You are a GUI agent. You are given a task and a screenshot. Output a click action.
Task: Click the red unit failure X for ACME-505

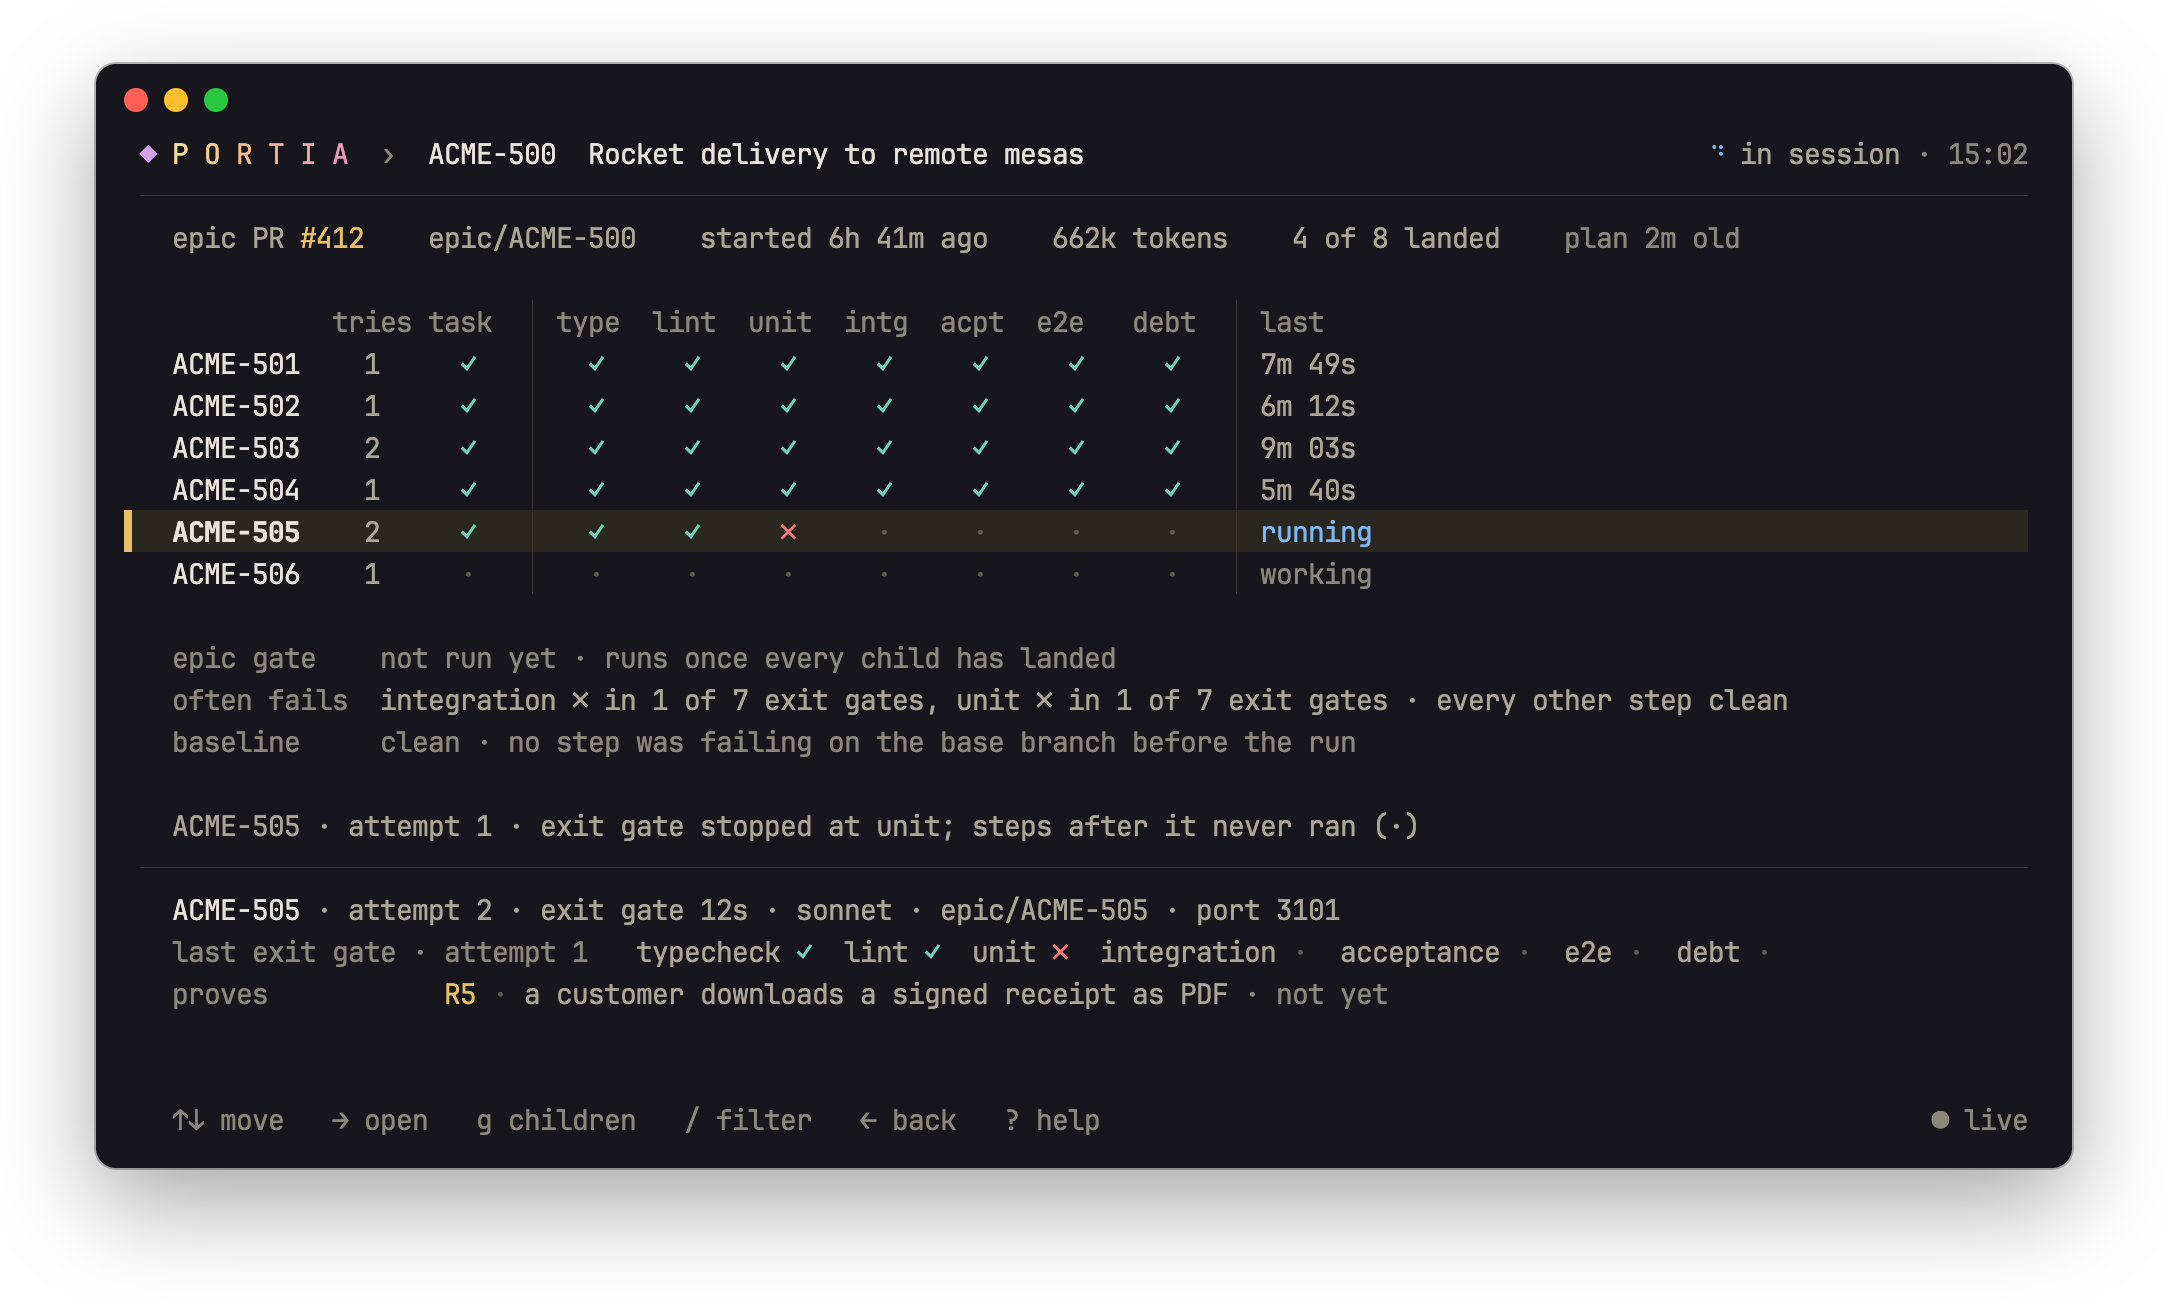(788, 532)
